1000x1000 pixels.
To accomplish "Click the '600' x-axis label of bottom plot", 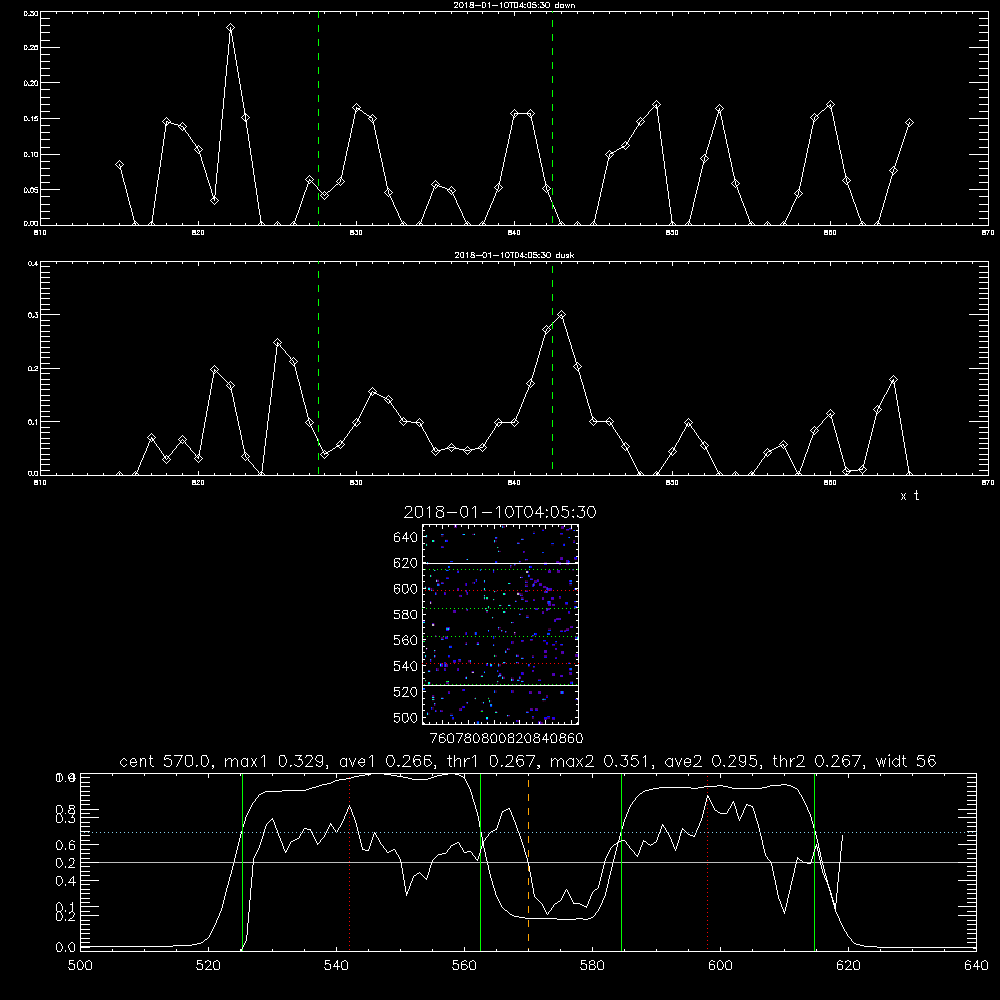I will coord(720,966).
